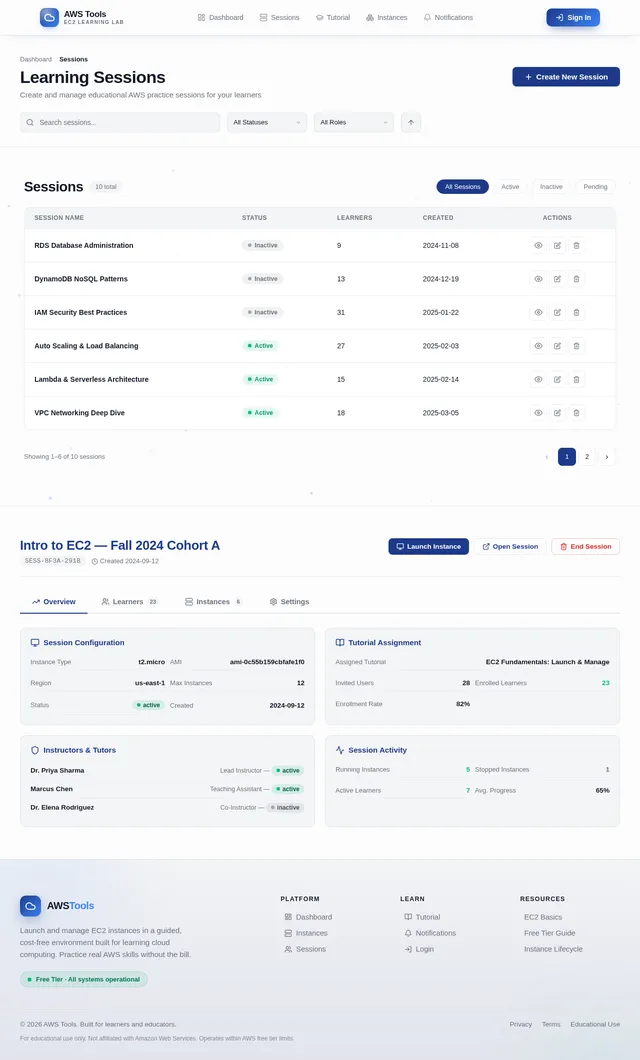The width and height of the screenshot is (640, 1060).
Task: Click the Launch Instance button
Action: 428,546
